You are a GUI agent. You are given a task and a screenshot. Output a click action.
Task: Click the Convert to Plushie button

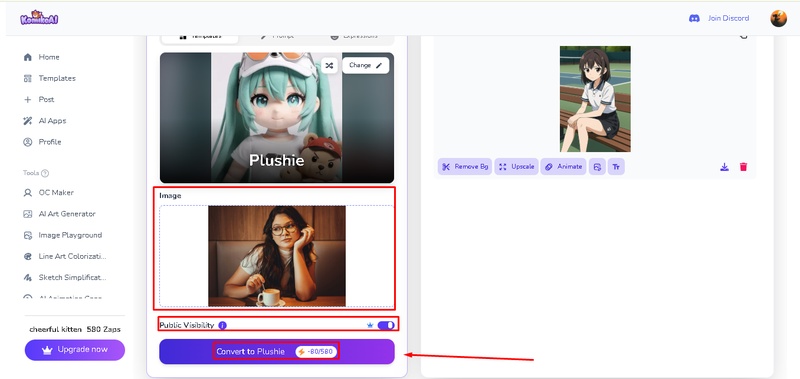click(x=277, y=352)
